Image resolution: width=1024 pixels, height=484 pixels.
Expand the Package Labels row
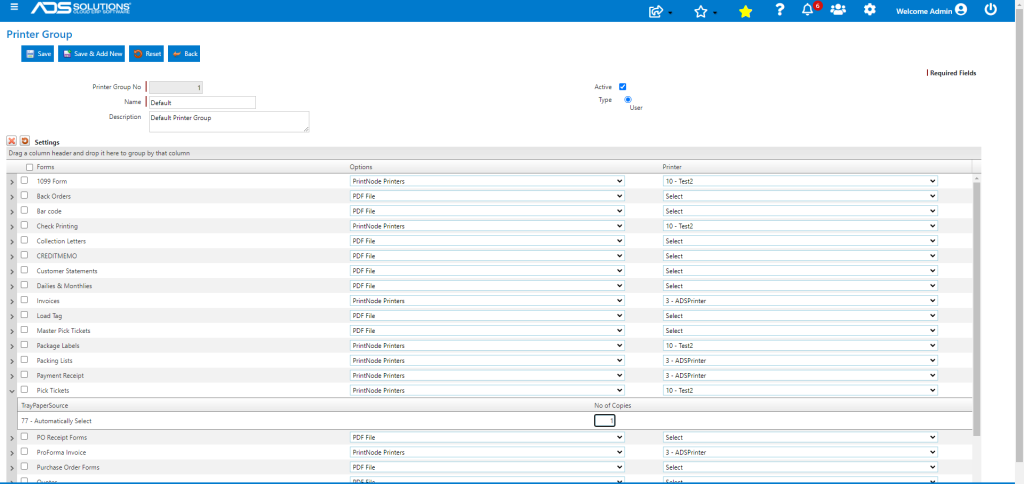[12, 346]
